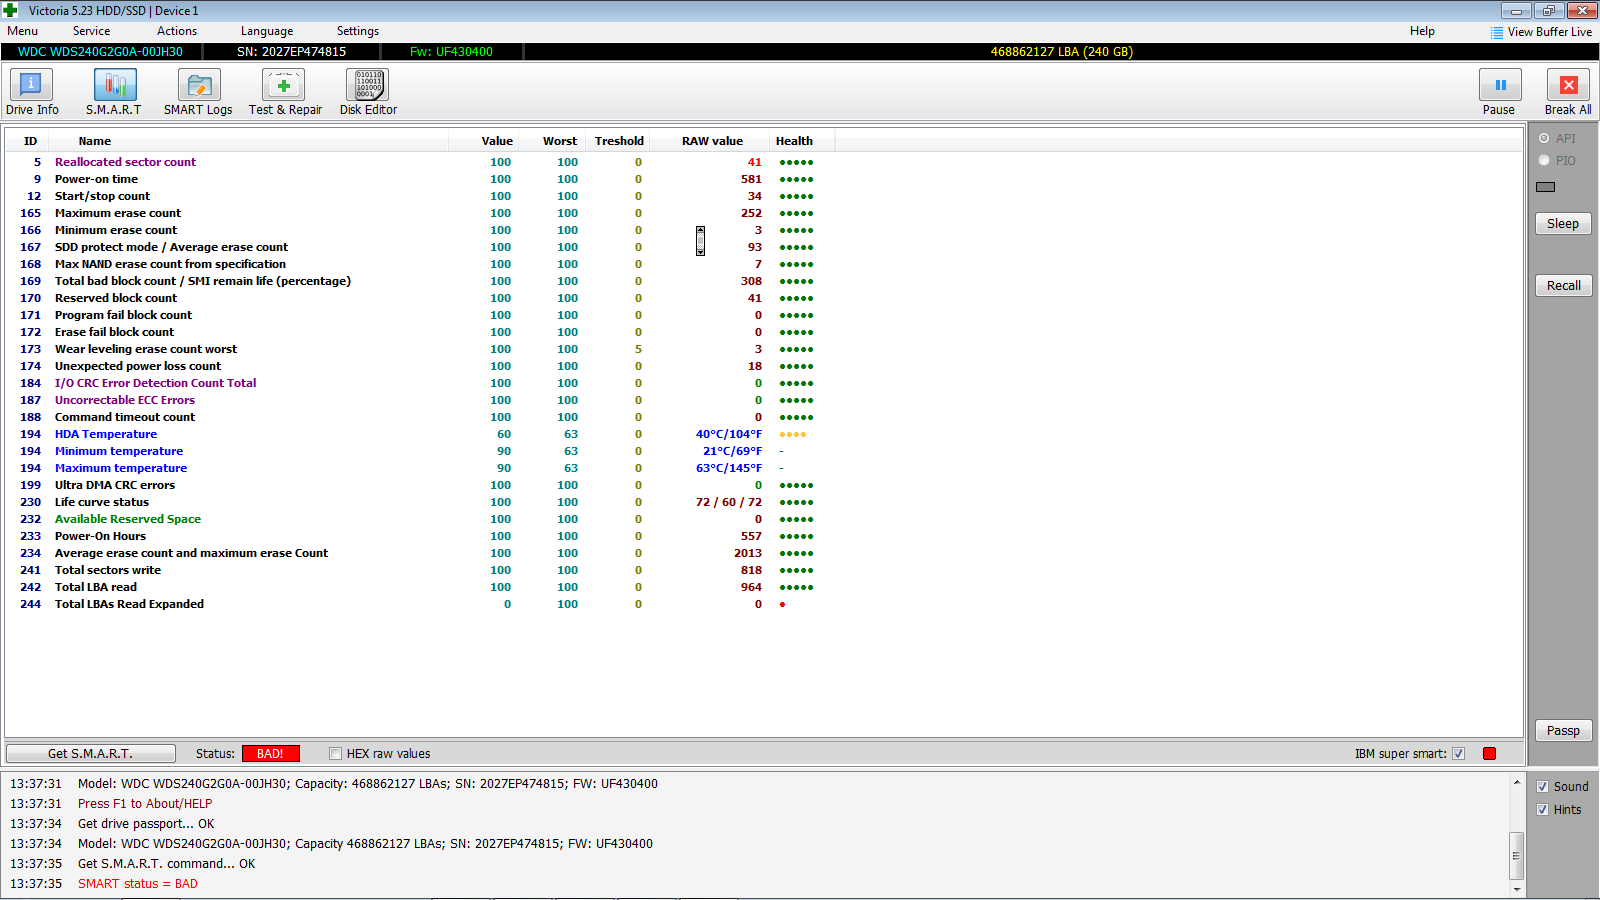This screenshot has width=1600, height=900.
Task: Open the Help menu
Action: point(1422,31)
